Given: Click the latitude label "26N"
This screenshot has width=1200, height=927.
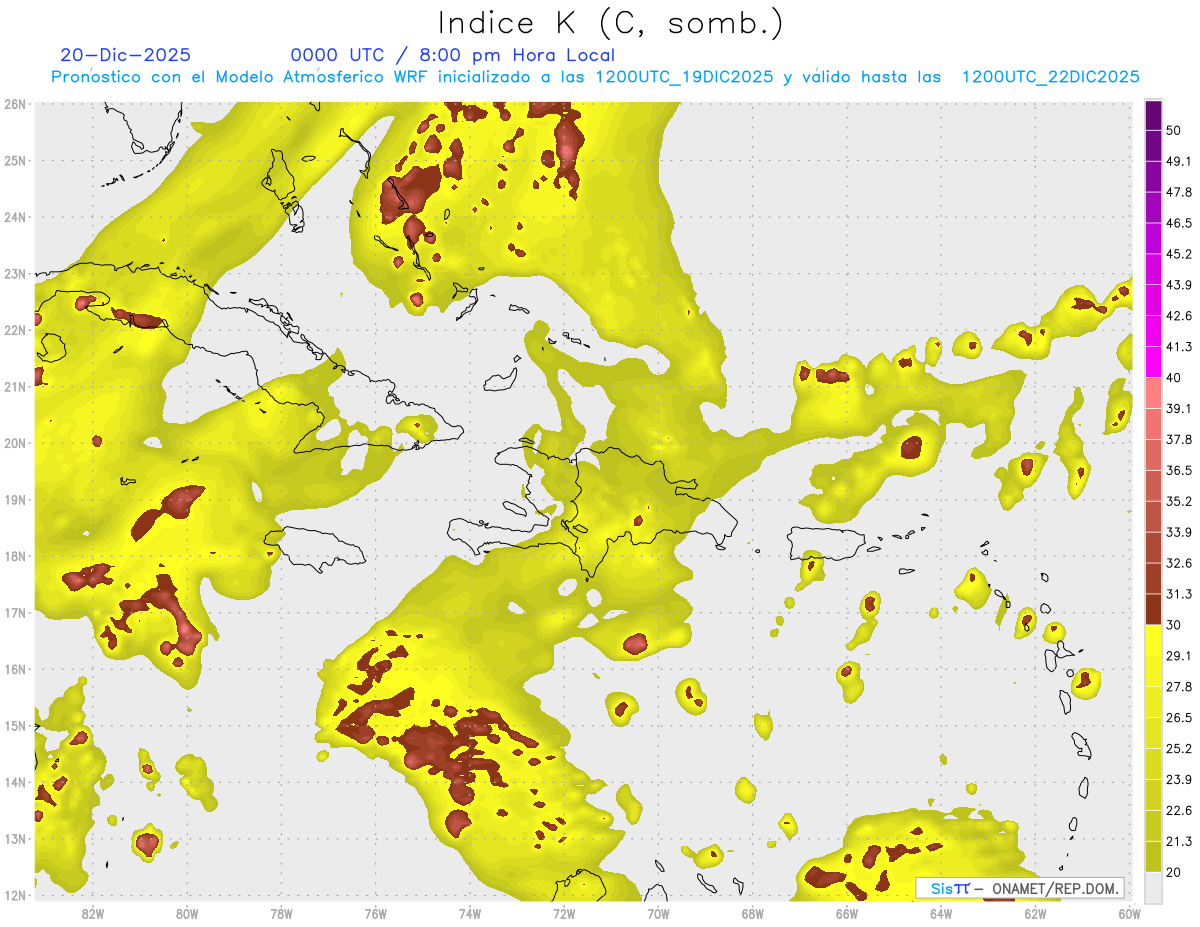Looking at the screenshot, I should tap(15, 104).
